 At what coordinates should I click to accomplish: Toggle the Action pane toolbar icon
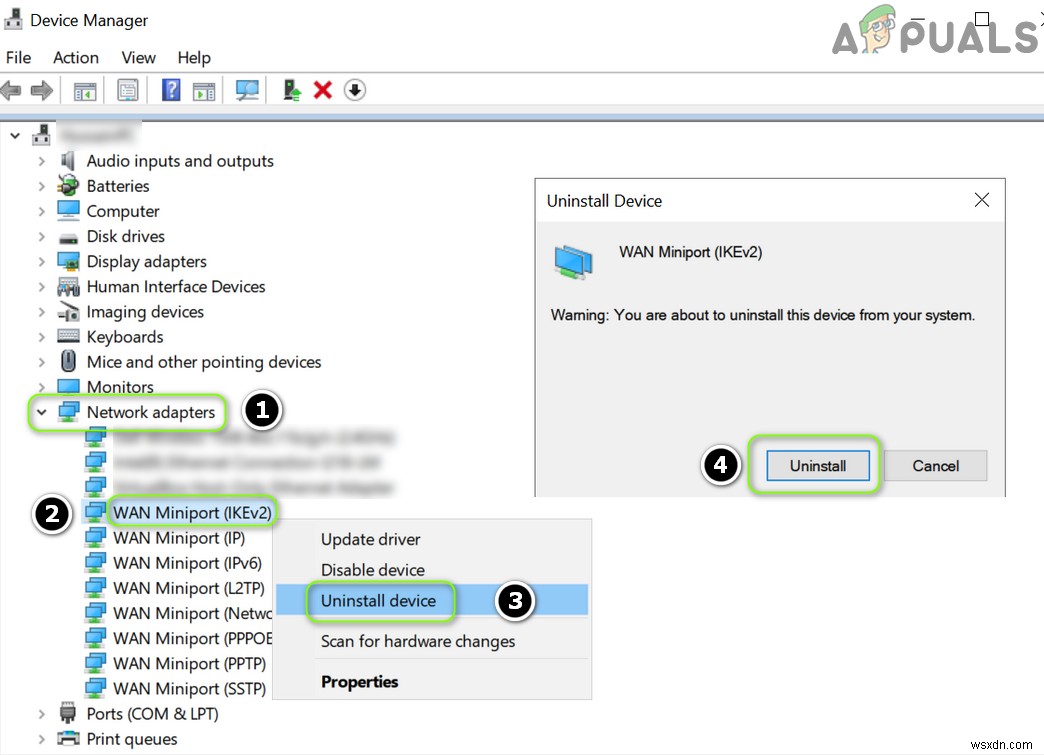[204, 91]
